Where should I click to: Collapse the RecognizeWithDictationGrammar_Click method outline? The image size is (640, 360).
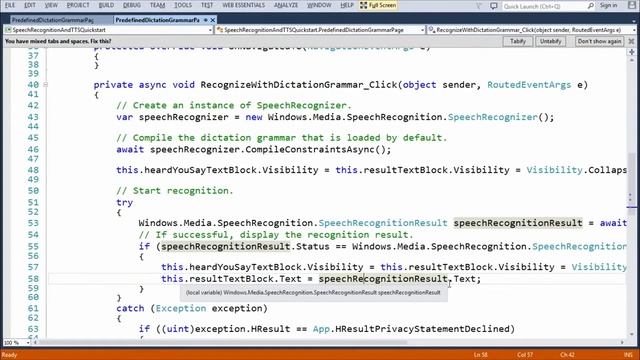(45, 84)
